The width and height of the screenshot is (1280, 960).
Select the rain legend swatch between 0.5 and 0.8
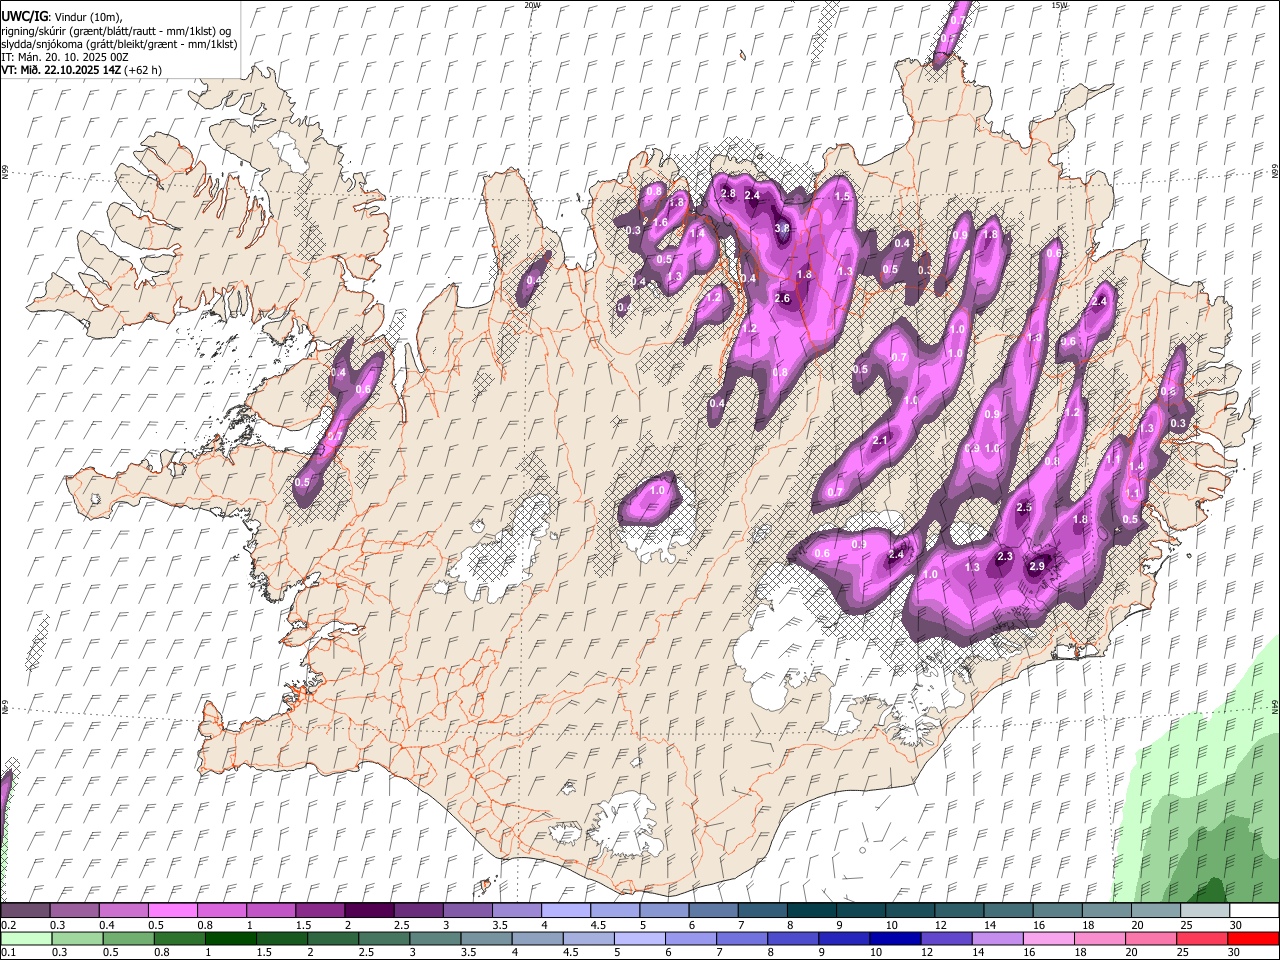129,938
